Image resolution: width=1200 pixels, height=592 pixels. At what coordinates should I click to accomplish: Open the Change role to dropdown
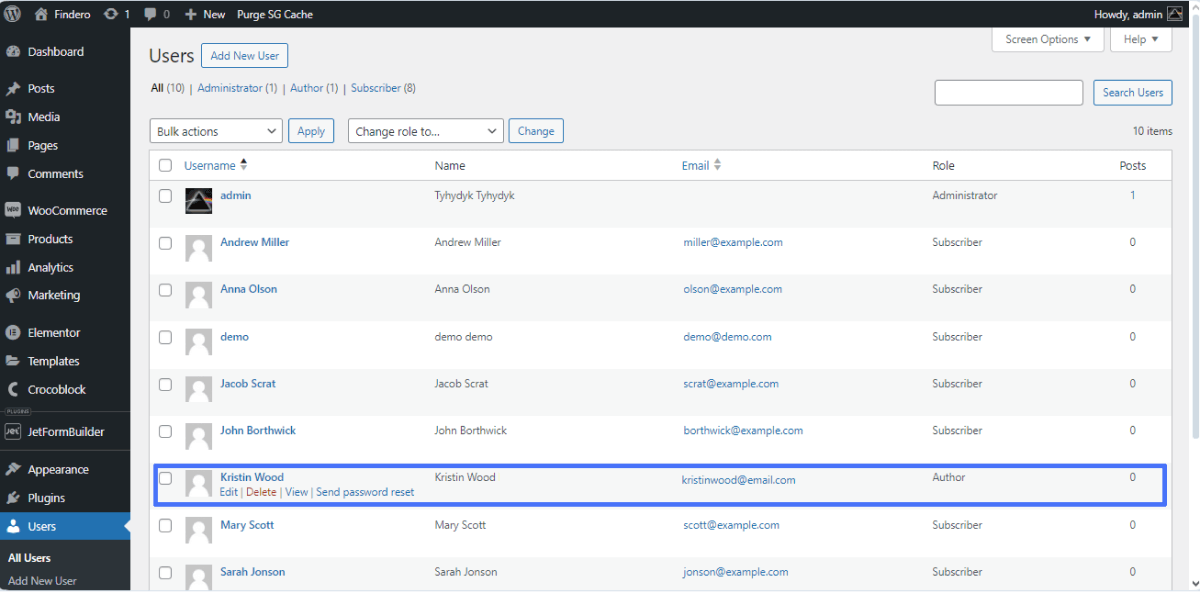(x=423, y=130)
